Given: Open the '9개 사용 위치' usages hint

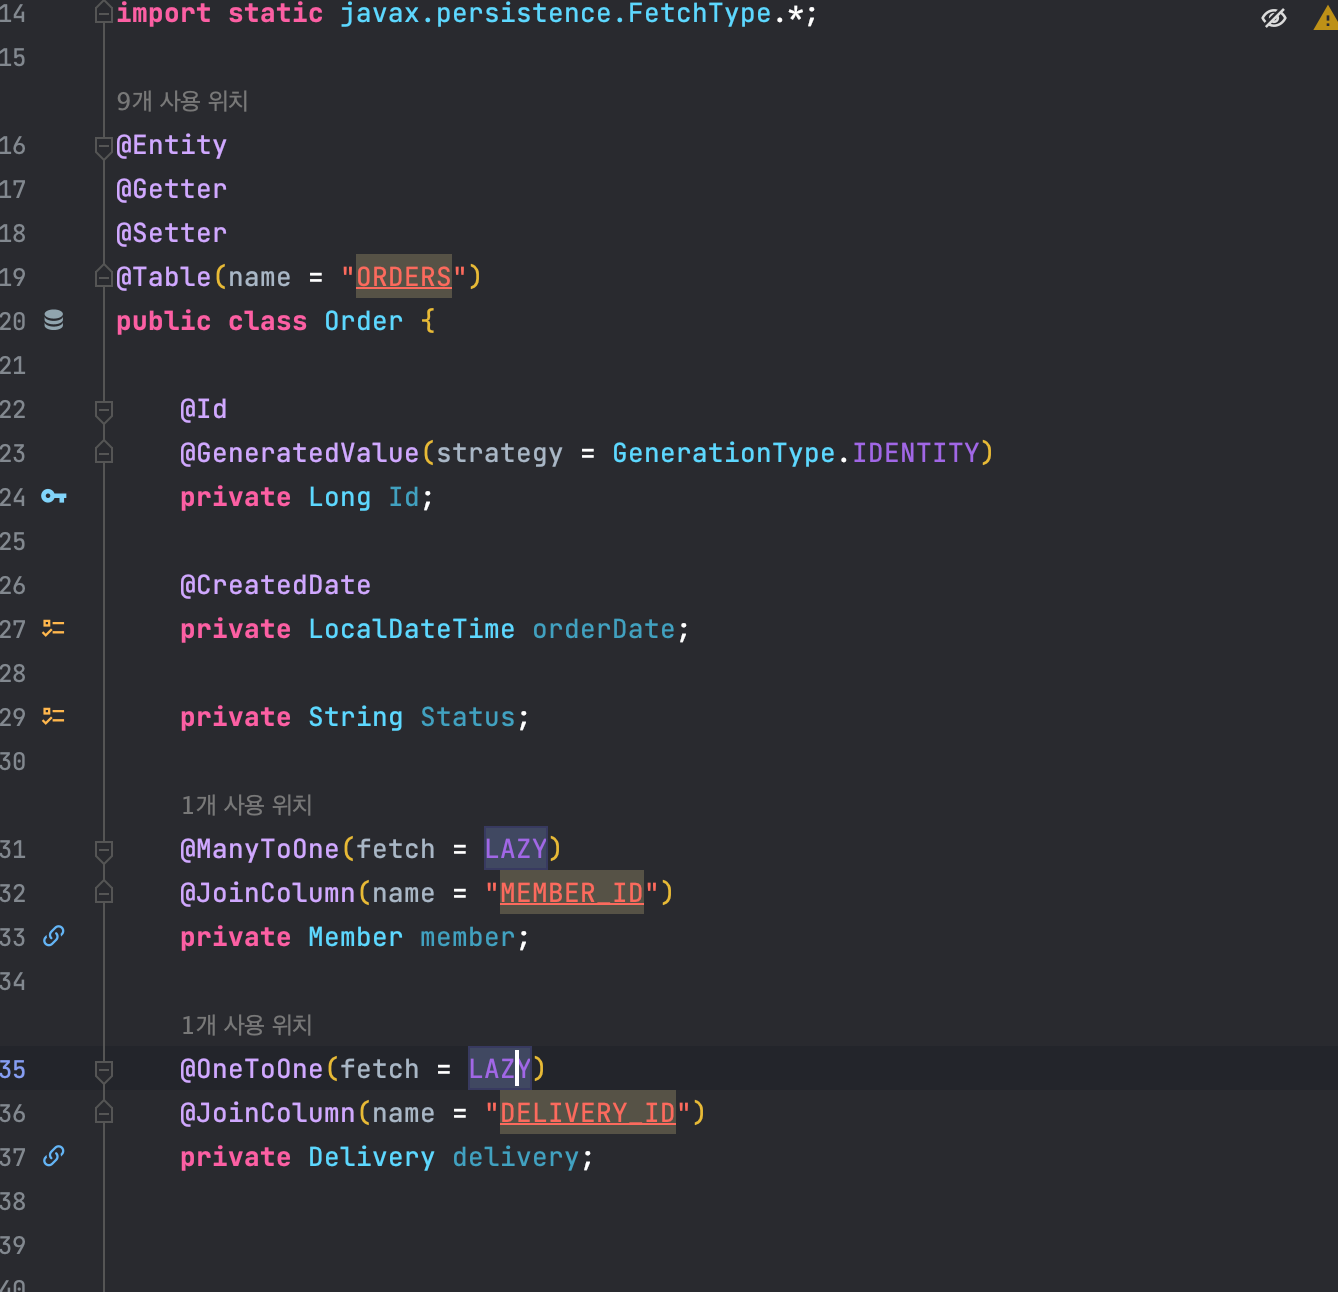Looking at the screenshot, I should coord(182,101).
